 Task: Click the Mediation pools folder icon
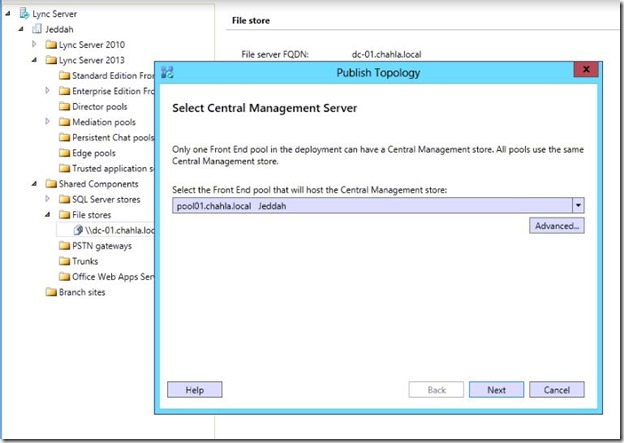point(64,122)
